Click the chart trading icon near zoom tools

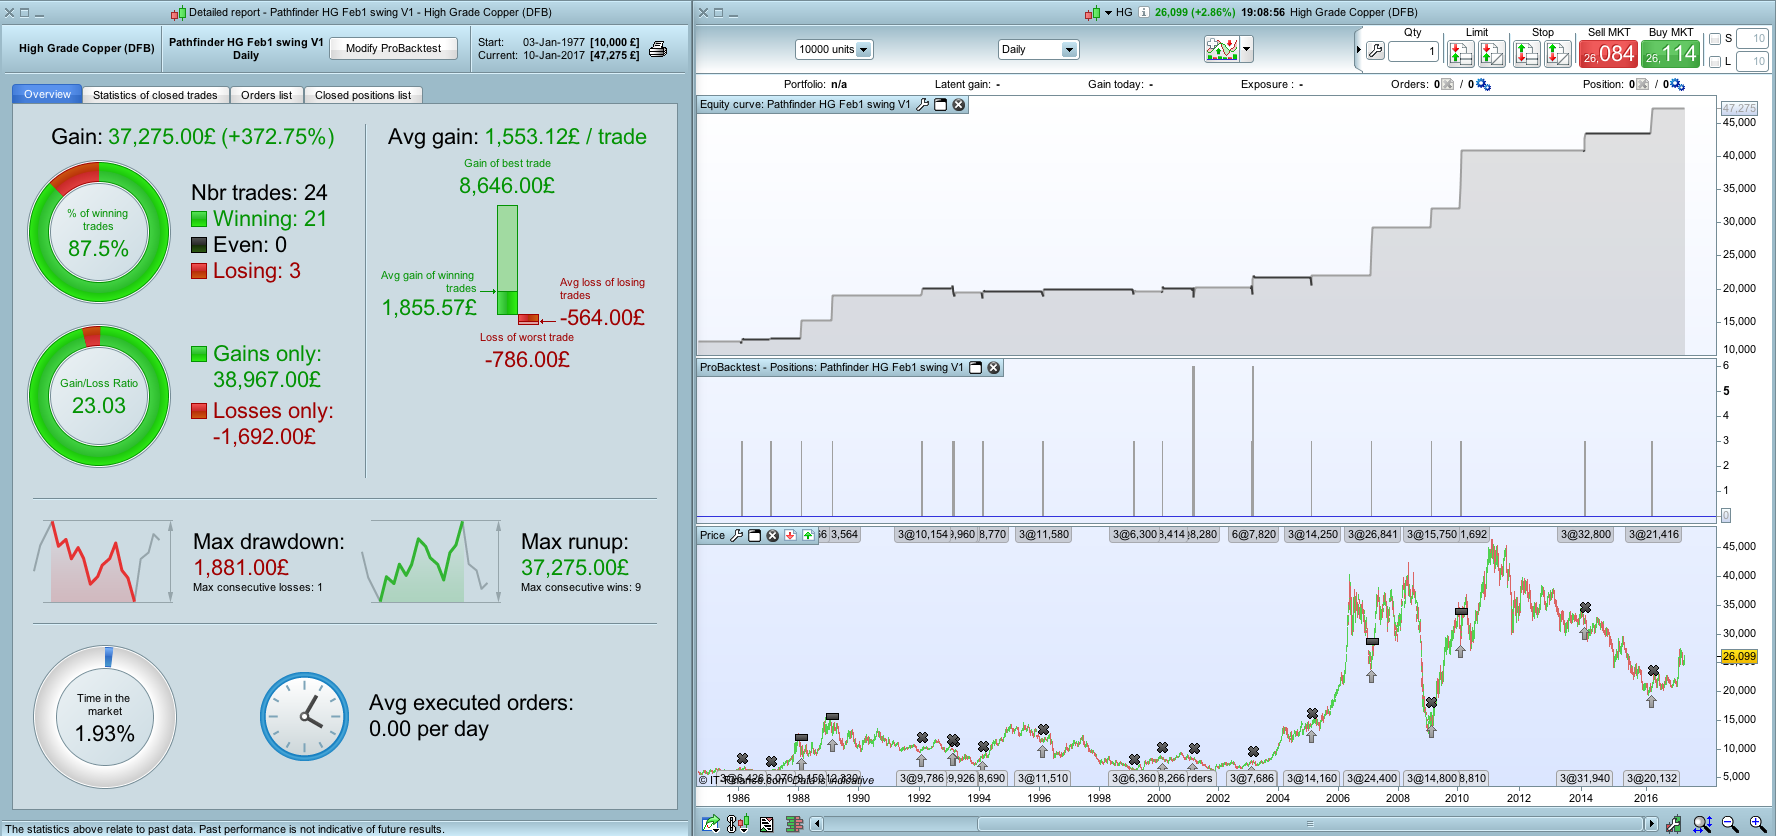click(x=1673, y=824)
